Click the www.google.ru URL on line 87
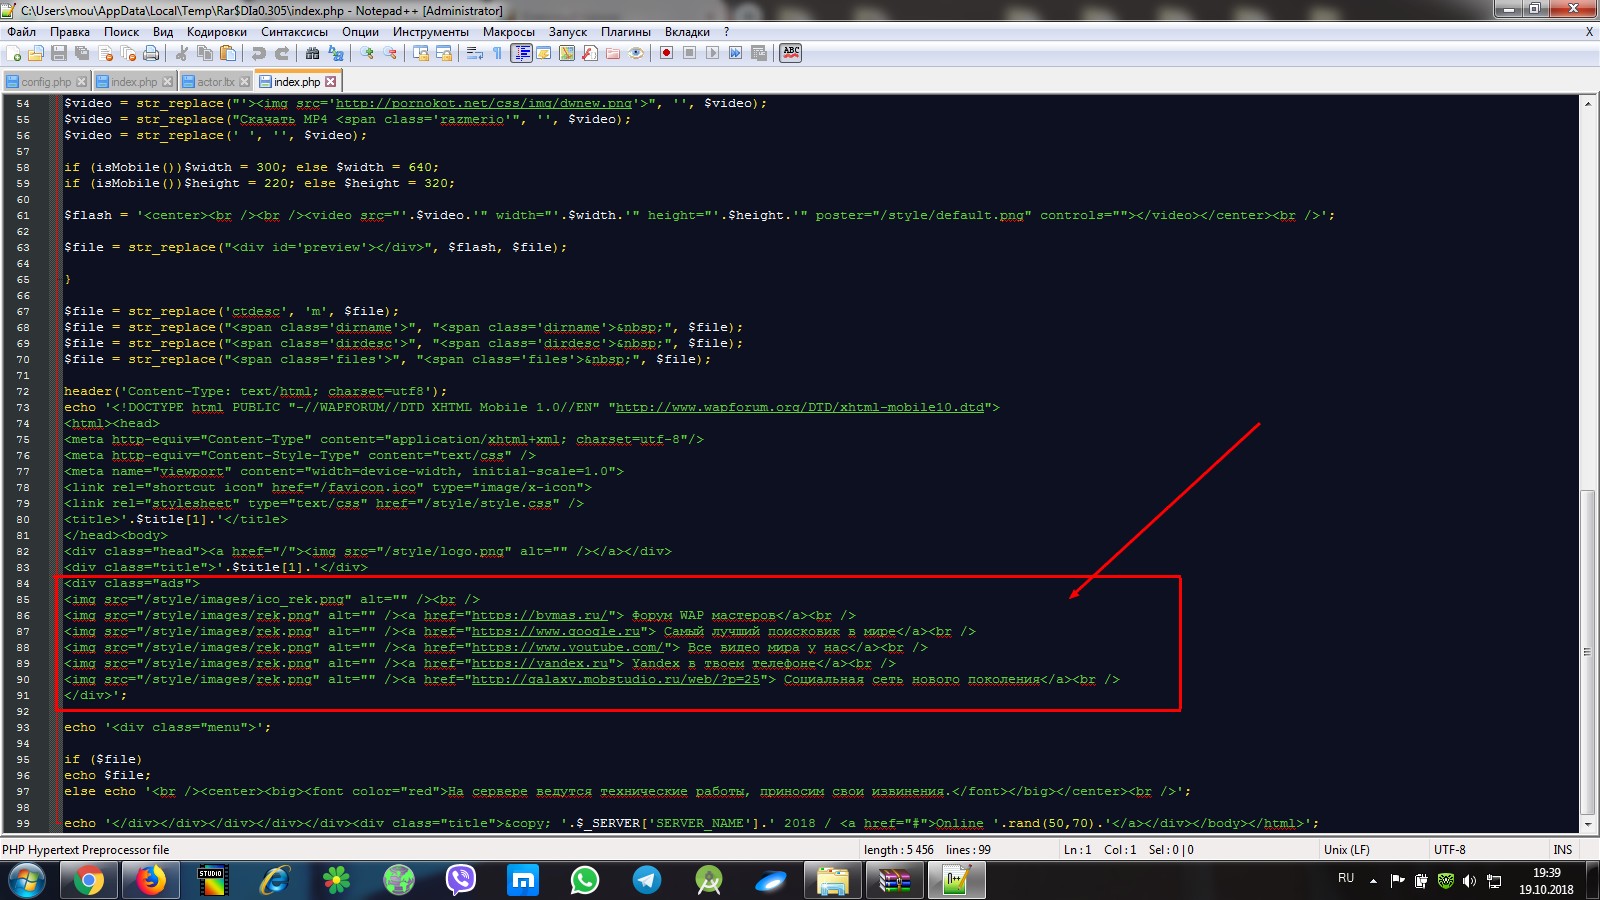The image size is (1600, 900). pyautogui.click(x=556, y=632)
